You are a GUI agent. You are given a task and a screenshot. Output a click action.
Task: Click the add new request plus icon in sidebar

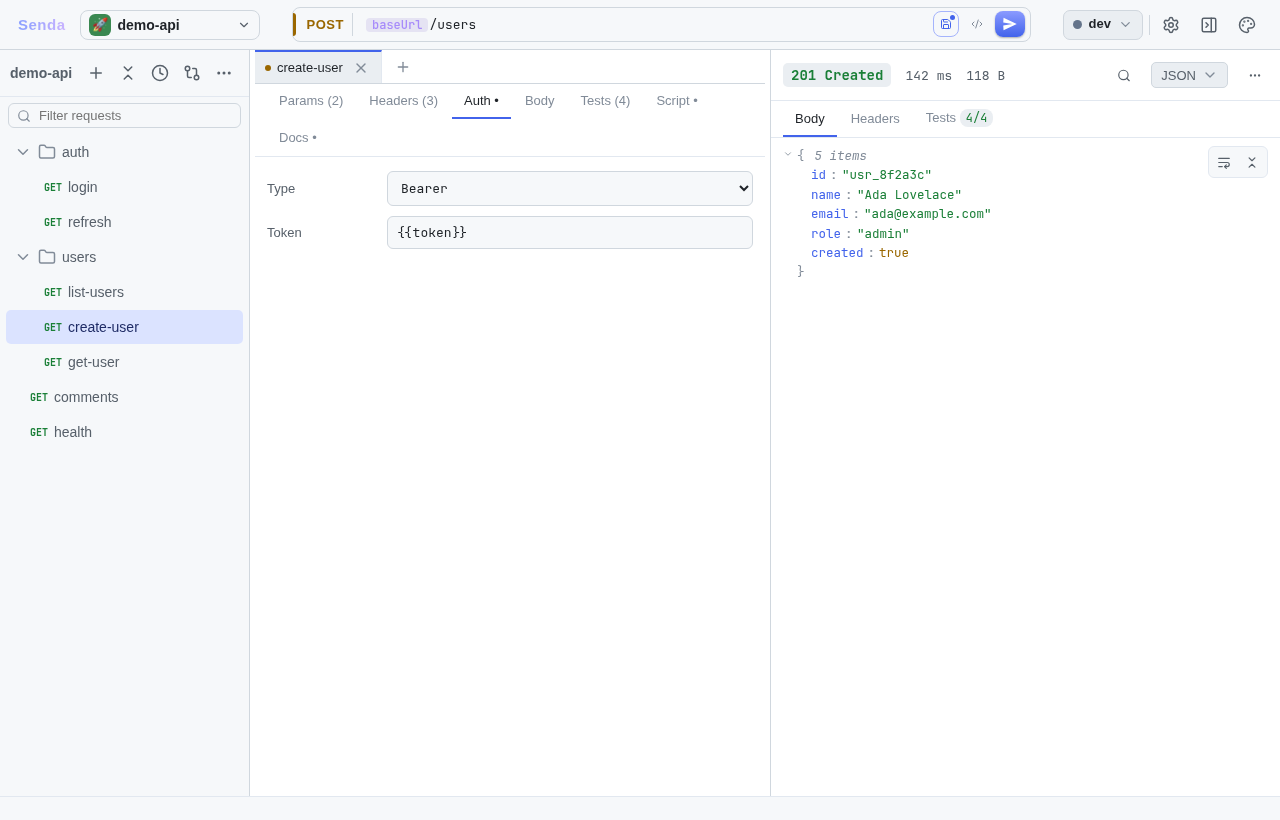point(96,73)
